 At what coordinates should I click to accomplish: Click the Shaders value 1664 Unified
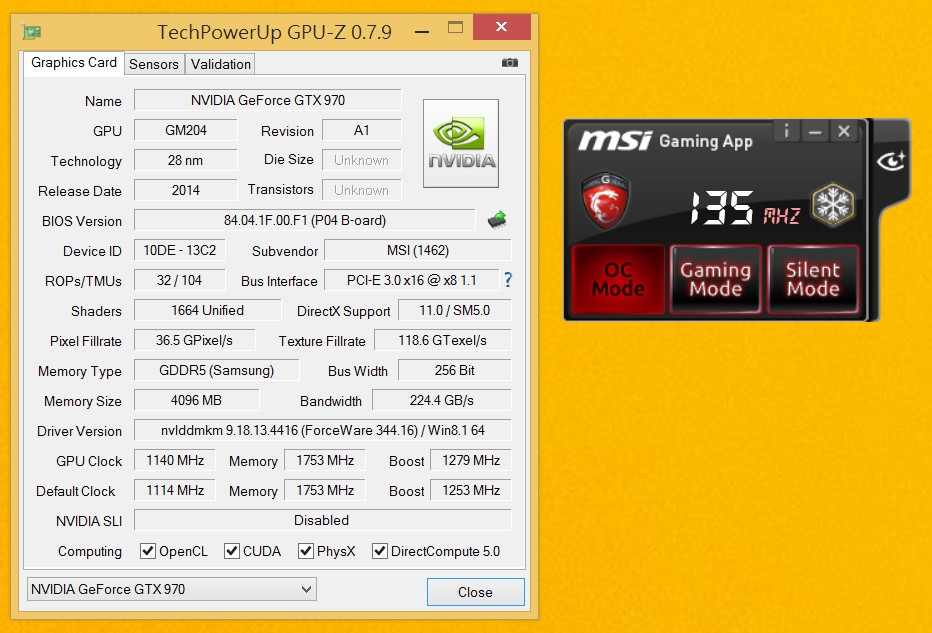coord(207,310)
